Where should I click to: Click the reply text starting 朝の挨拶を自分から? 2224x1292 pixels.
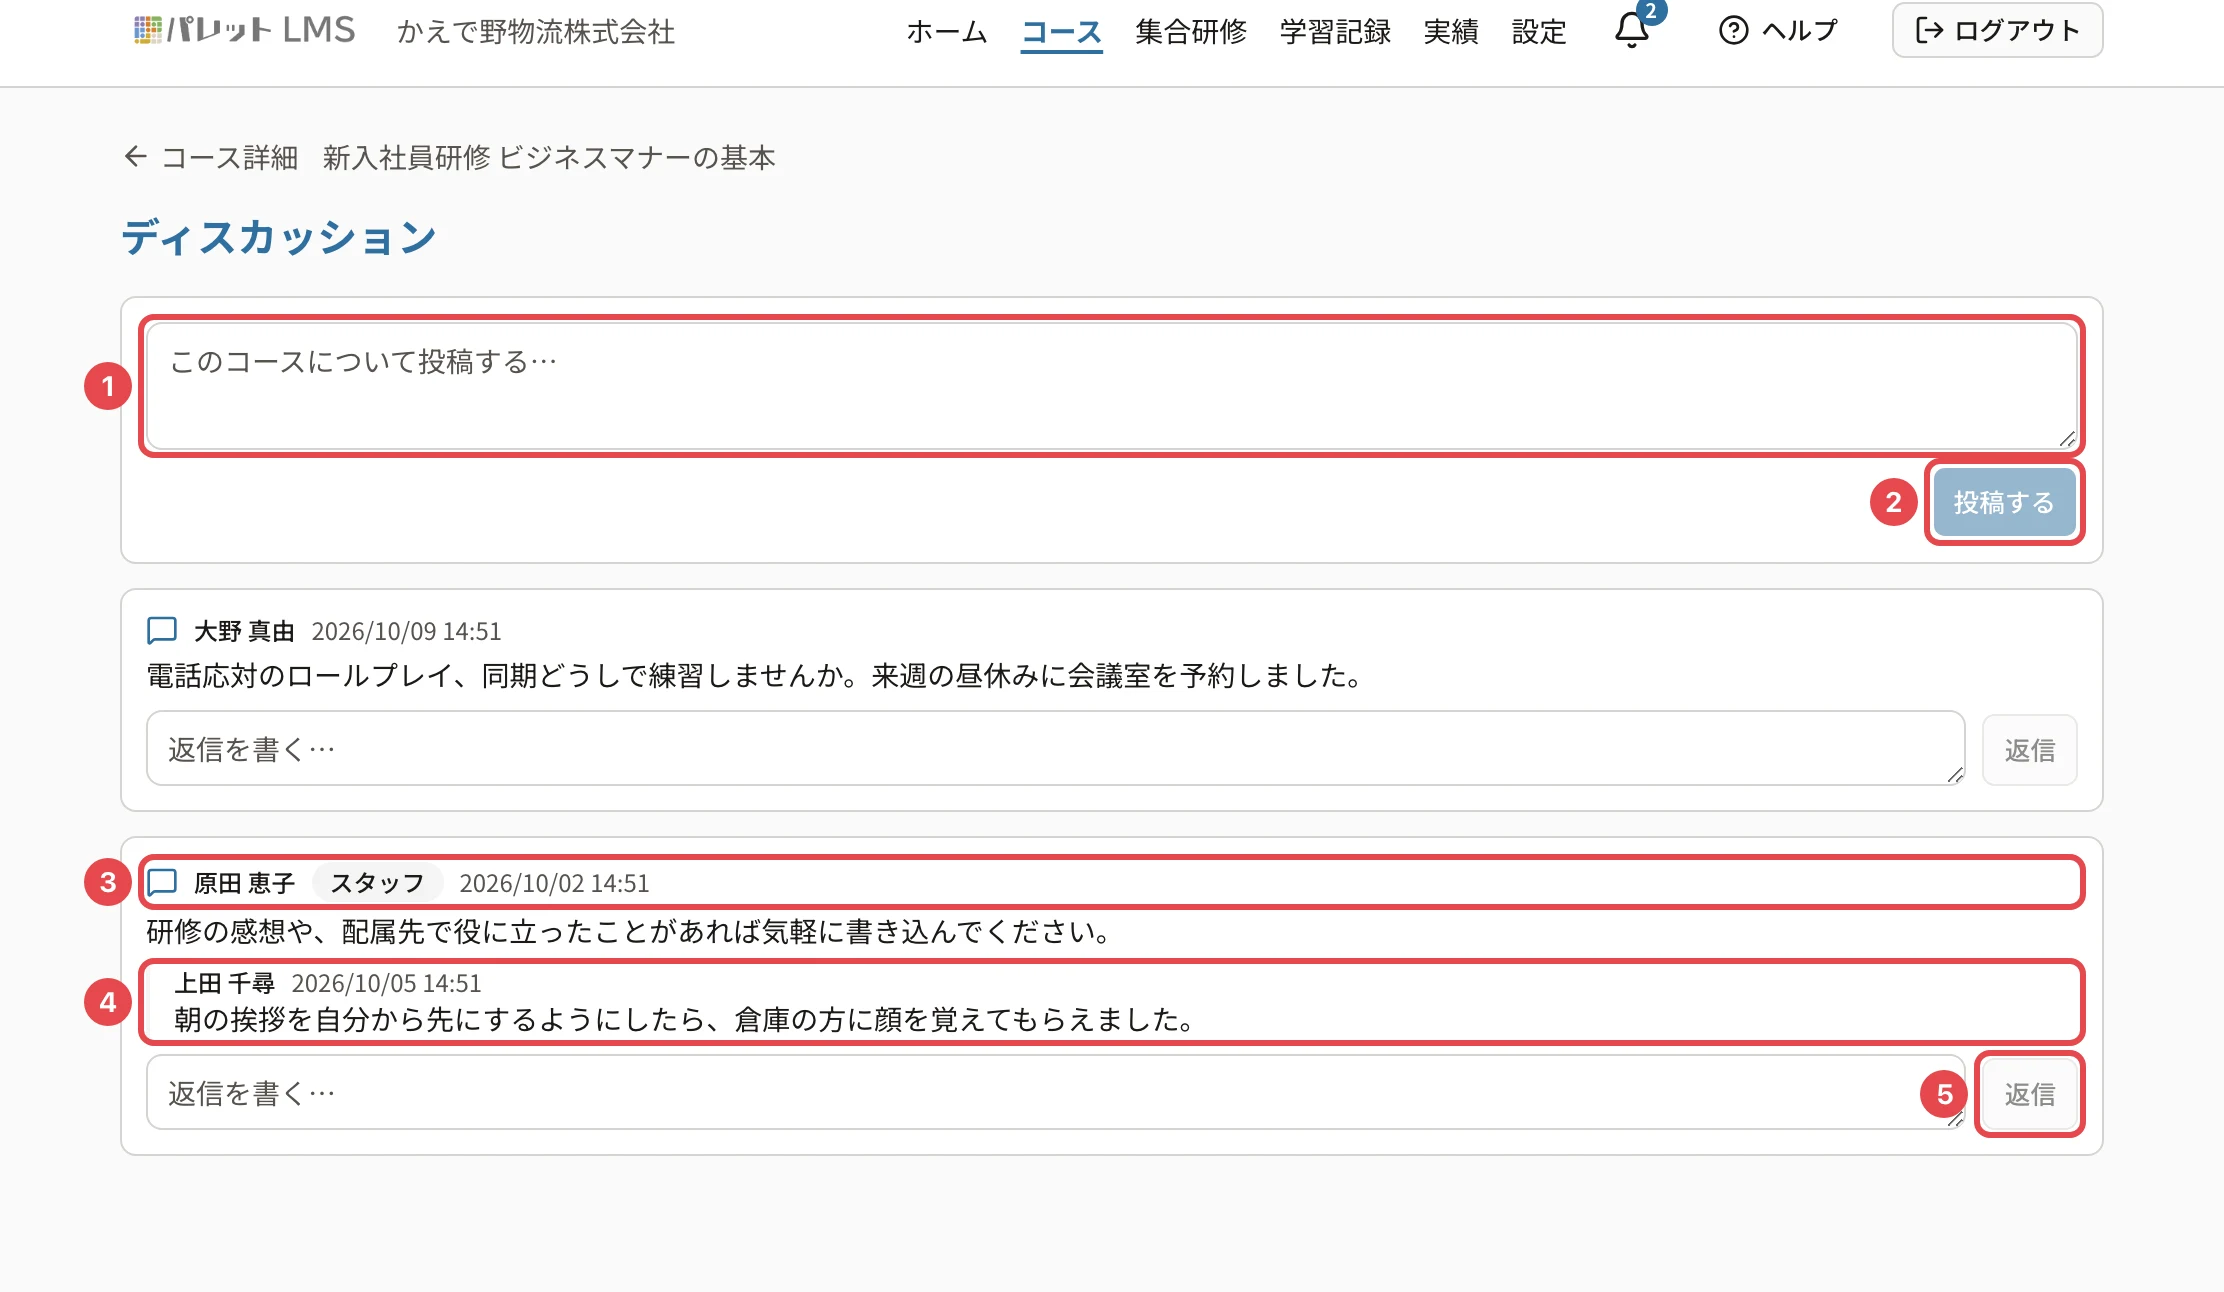click(686, 1020)
